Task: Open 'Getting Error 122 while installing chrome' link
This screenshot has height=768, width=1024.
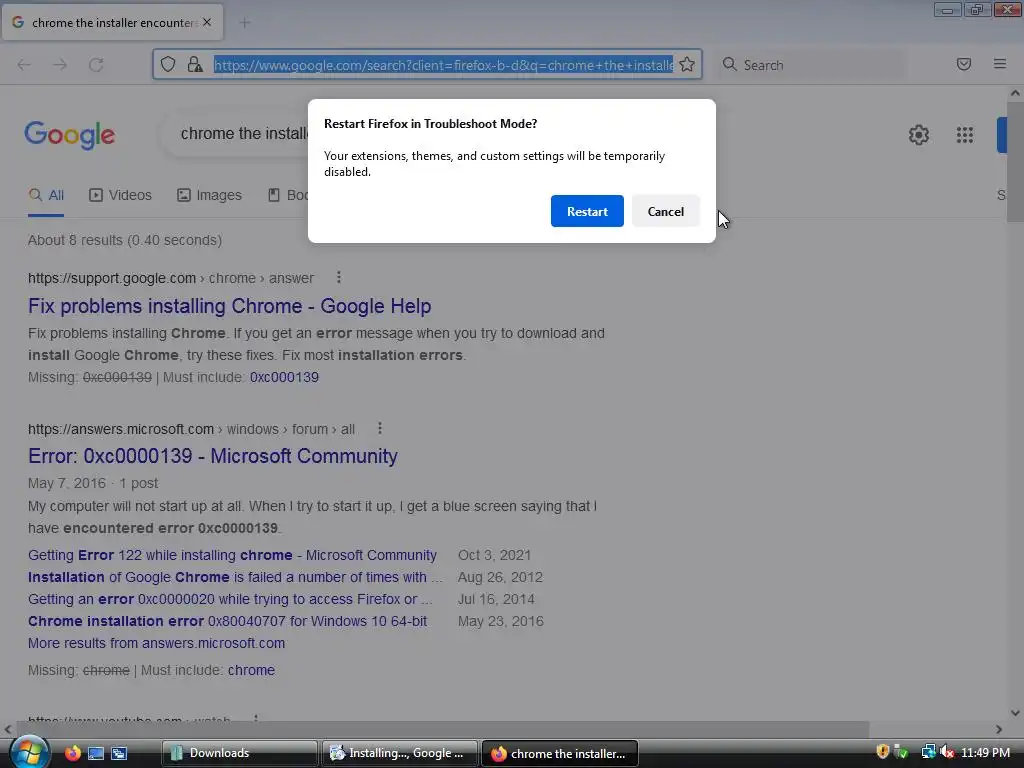Action: coord(232,555)
